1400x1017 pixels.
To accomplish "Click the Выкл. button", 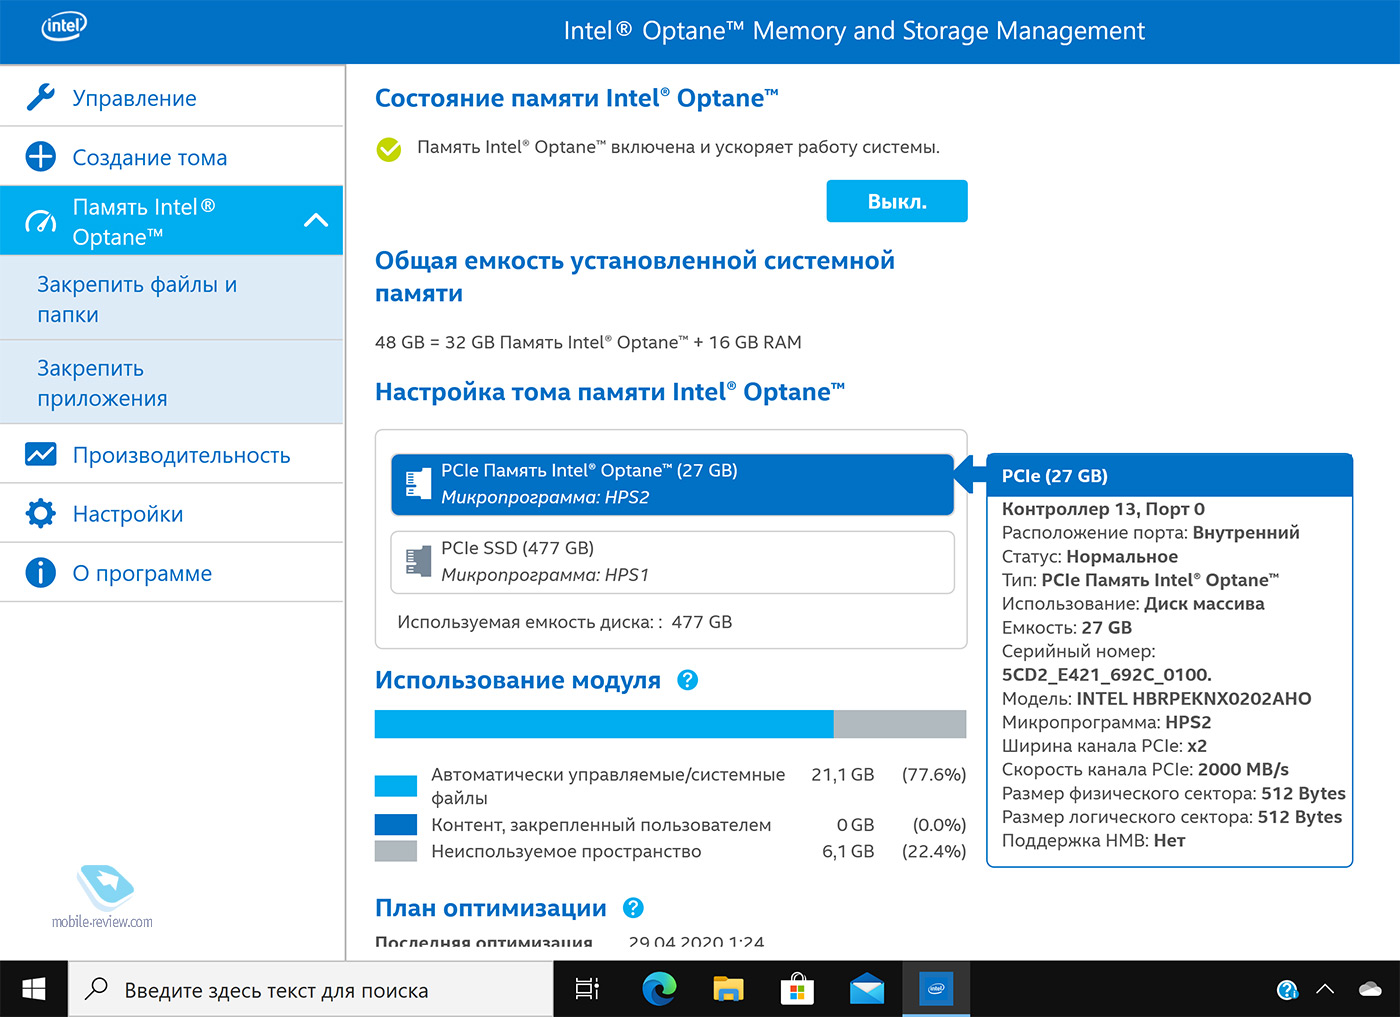I will (x=897, y=201).
